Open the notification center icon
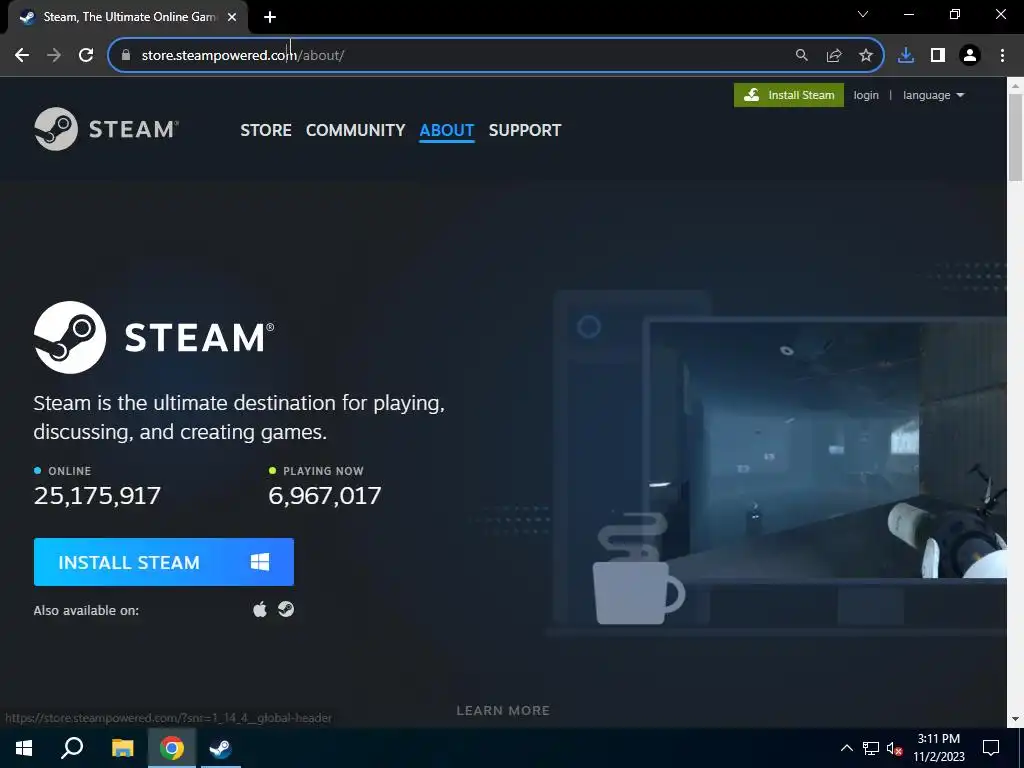Screen dimensions: 1024x768 tap(991, 748)
